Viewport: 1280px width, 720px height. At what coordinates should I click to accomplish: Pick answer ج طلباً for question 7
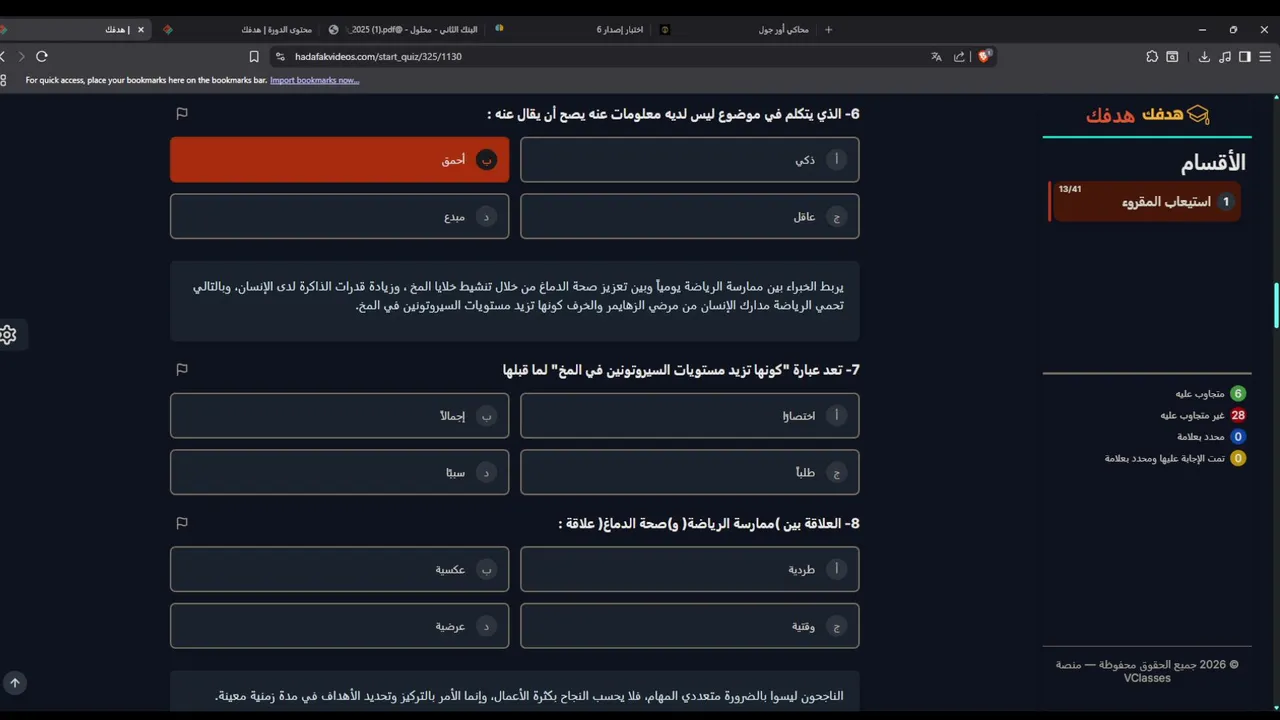coord(689,472)
